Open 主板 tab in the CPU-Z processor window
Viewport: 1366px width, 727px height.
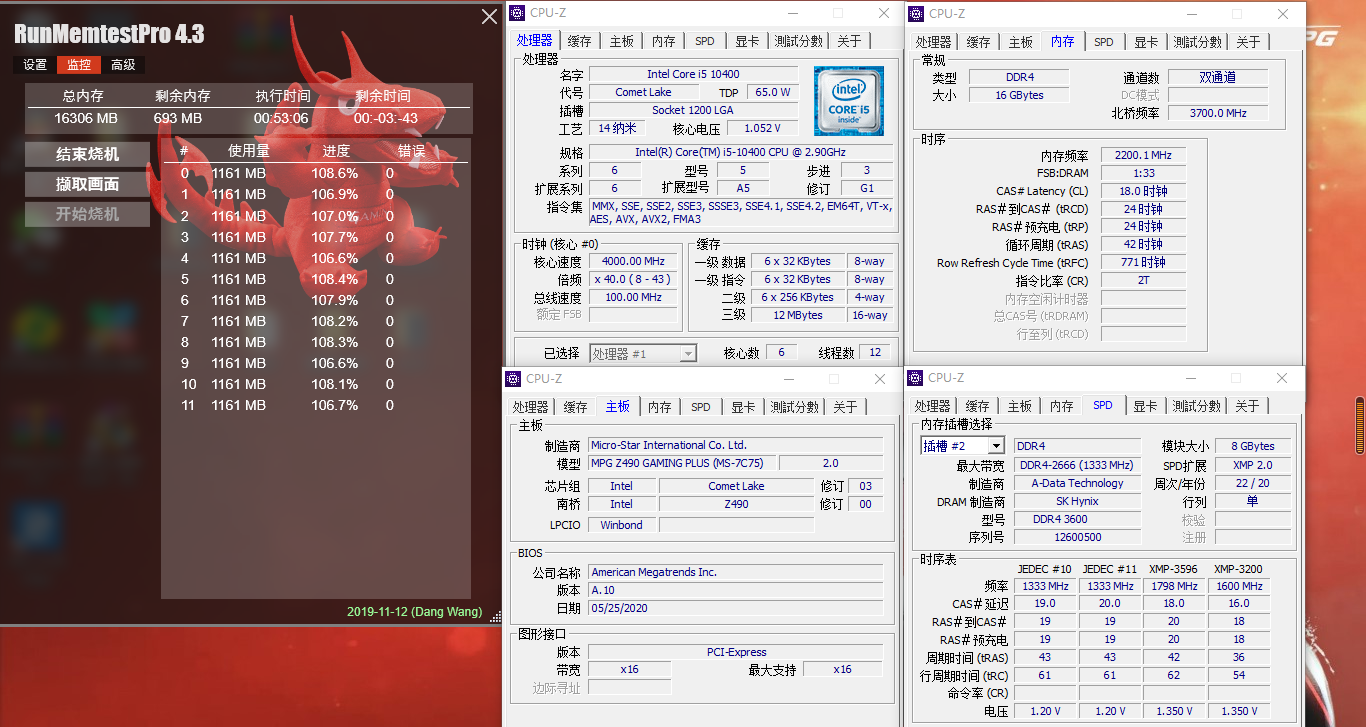622,41
